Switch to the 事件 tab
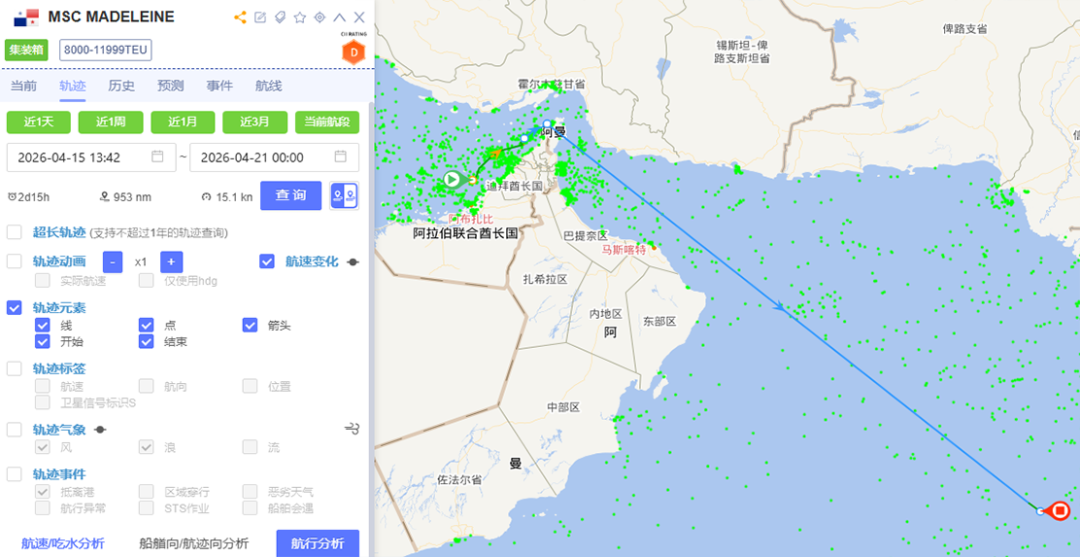 click(x=220, y=86)
